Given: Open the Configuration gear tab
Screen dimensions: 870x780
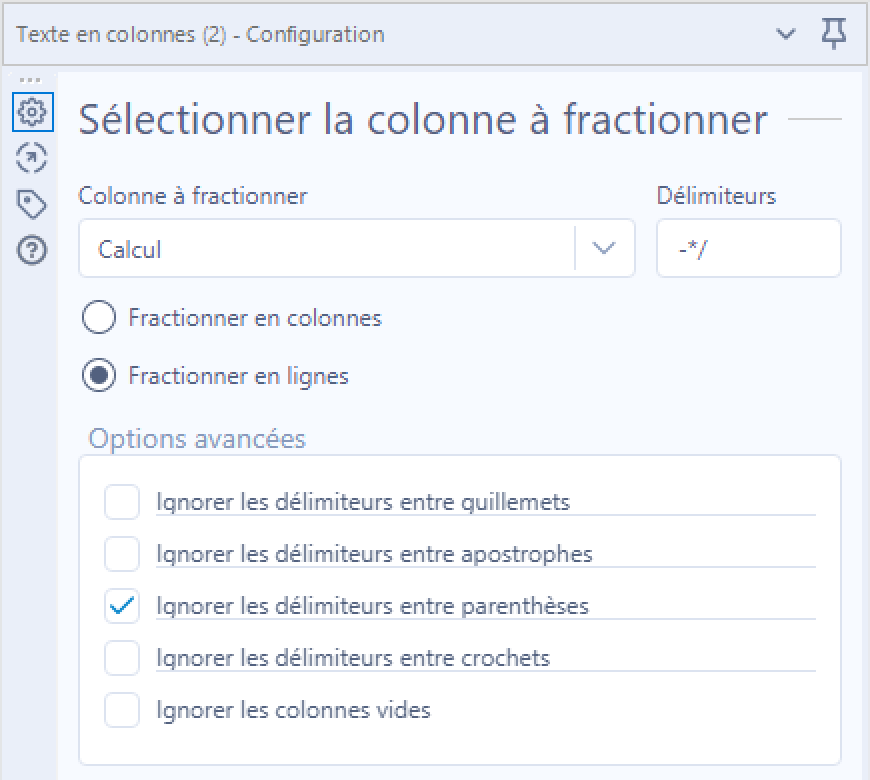Looking at the screenshot, I should click(32, 112).
